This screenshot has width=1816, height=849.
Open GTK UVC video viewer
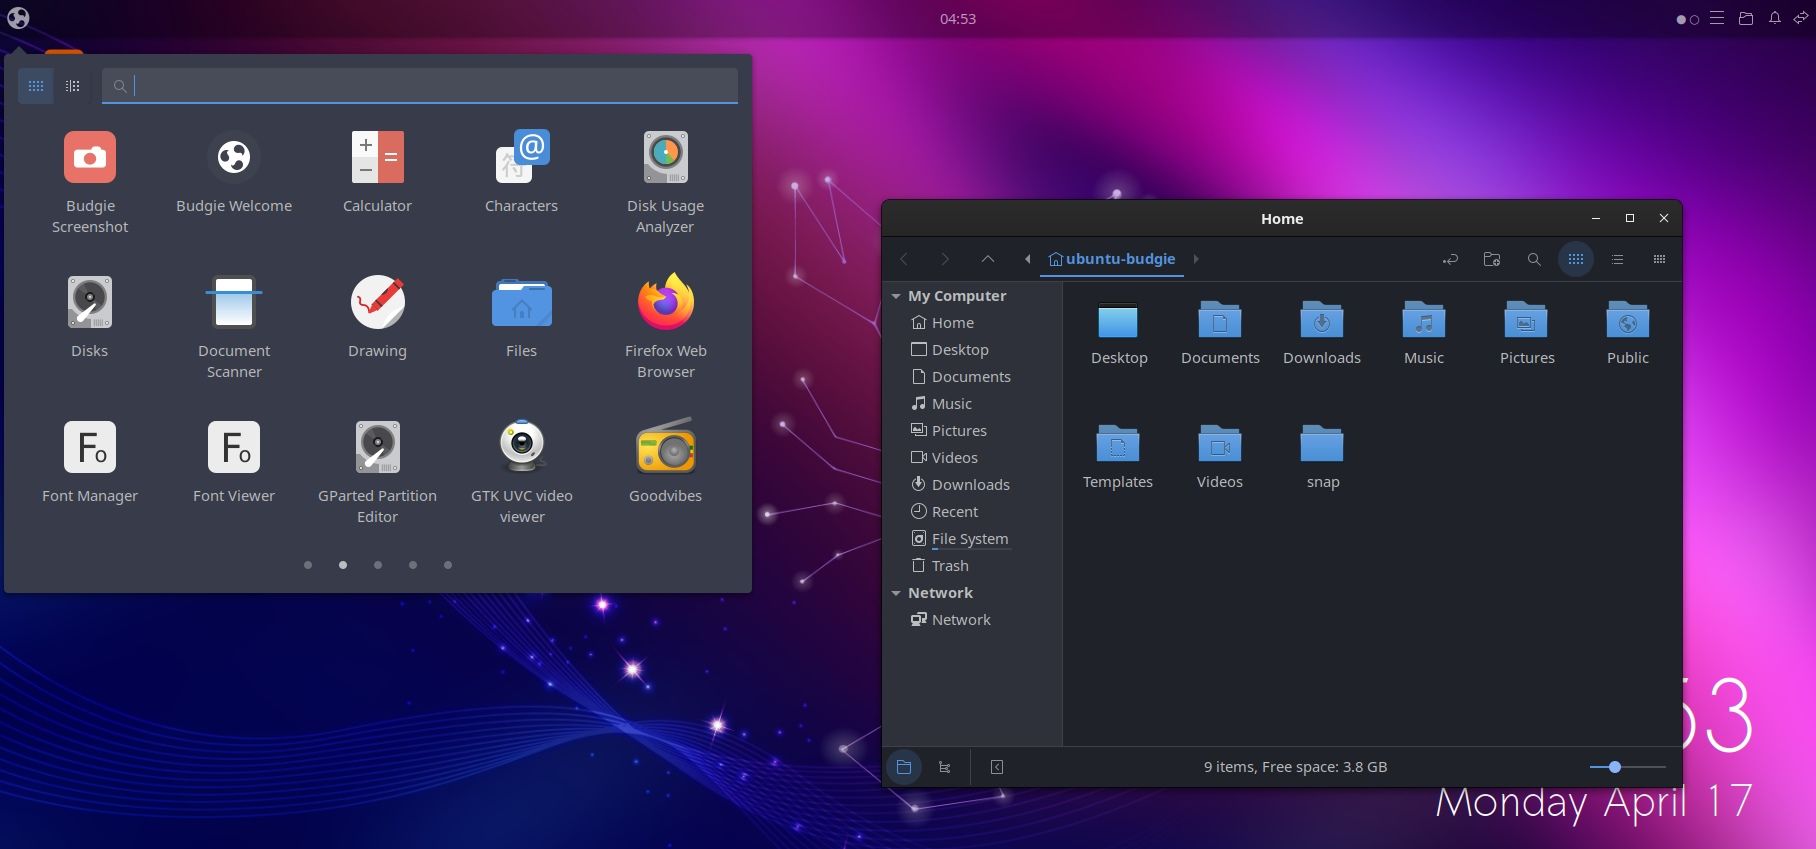coord(521,472)
